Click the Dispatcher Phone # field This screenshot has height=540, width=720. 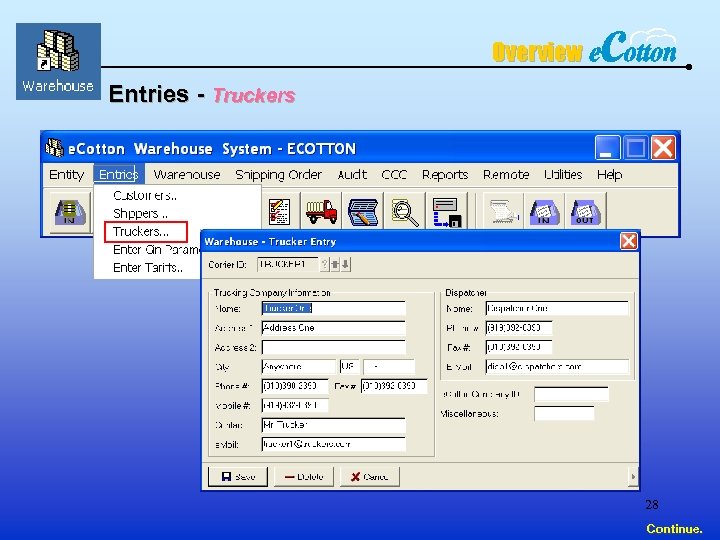(518, 328)
